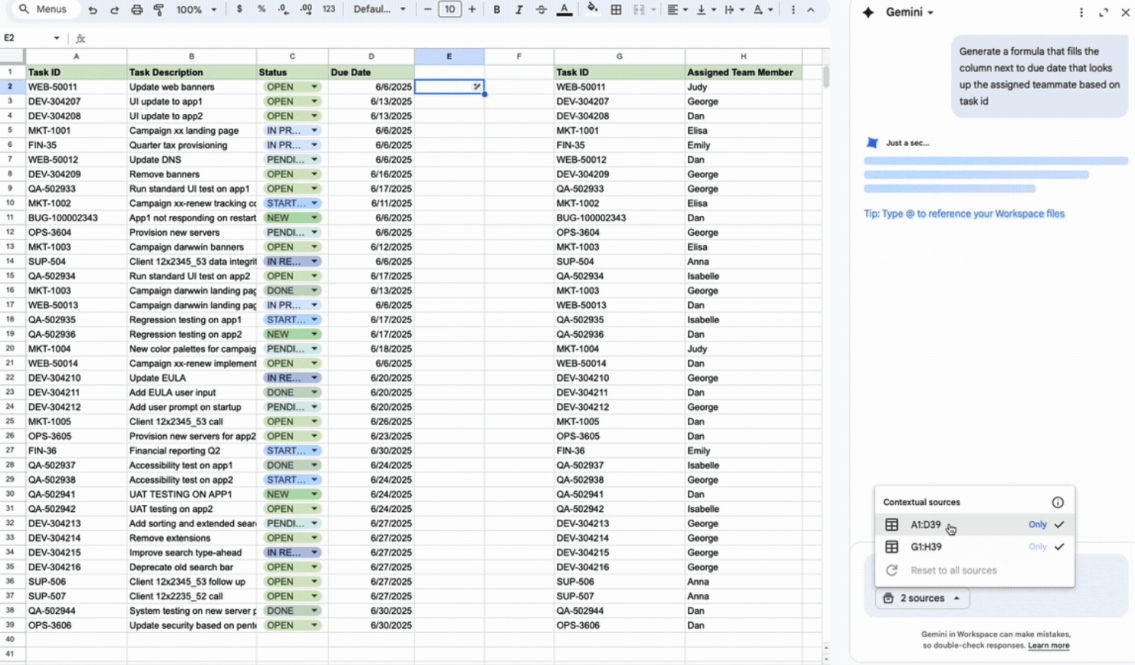Uncheck the G1:H39 source checkmark
The image size is (1135, 665).
pos(1059,547)
